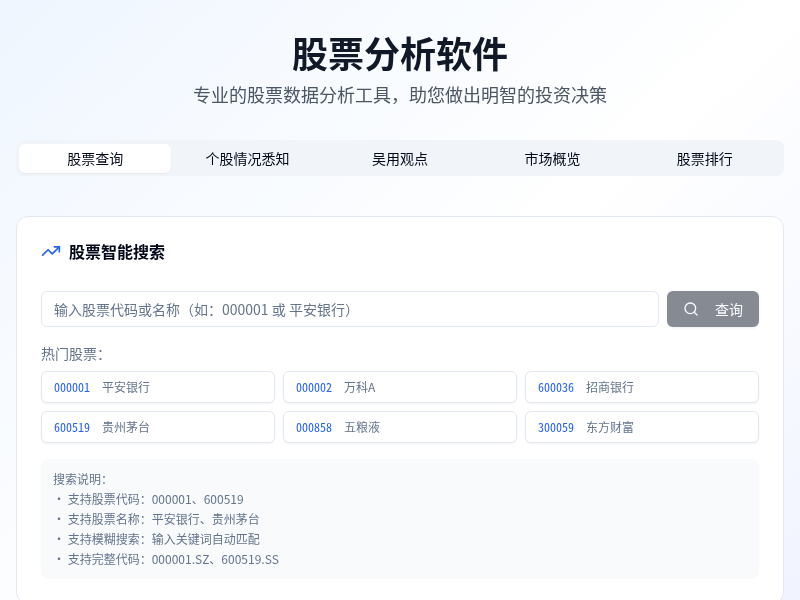
Task: Click the trending-up icon beside 股票智能搜索
Action: (x=51, y=252)
